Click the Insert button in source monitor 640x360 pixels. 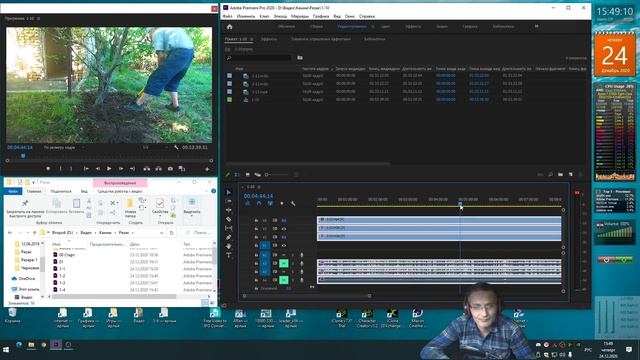point(147,169)
